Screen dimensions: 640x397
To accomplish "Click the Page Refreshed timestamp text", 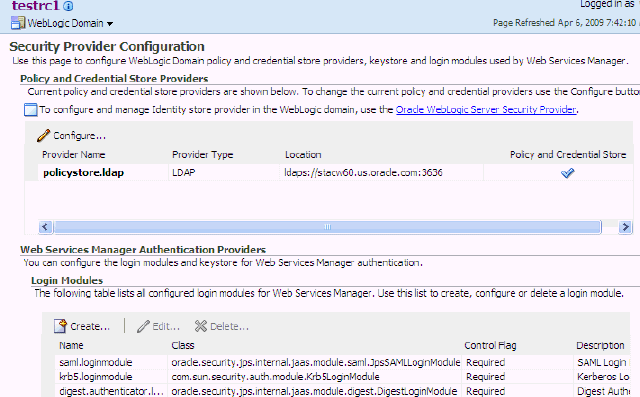I will [566, 22].
